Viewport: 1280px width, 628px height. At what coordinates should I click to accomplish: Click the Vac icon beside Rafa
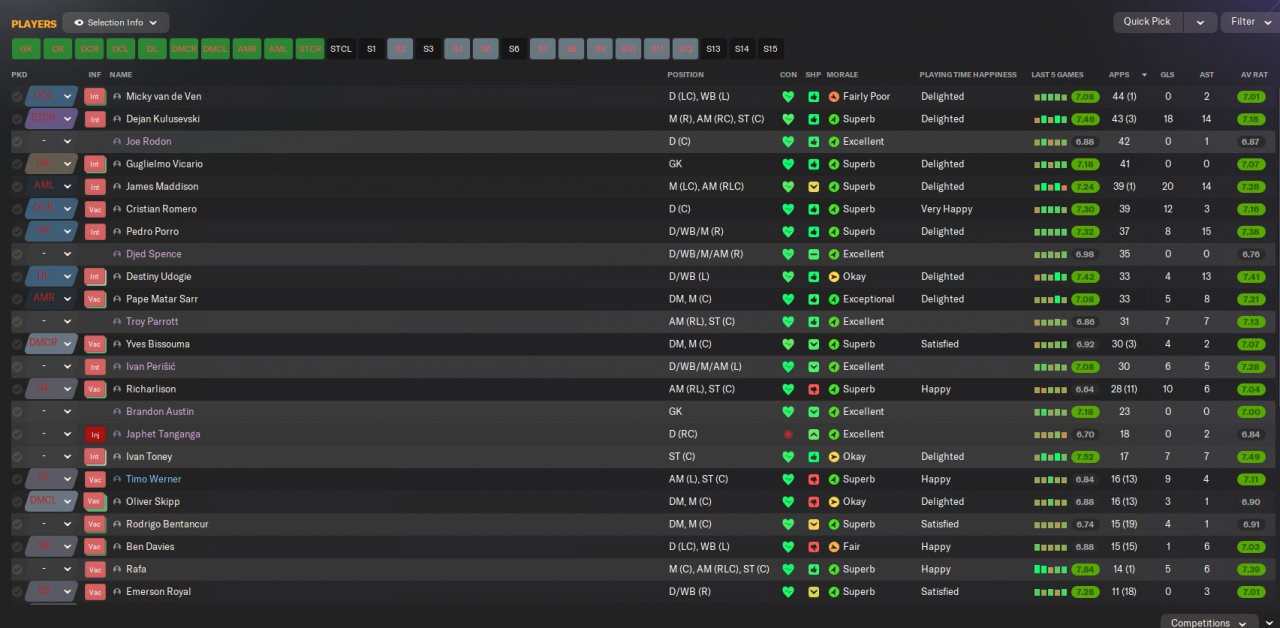tap(95, 569)
